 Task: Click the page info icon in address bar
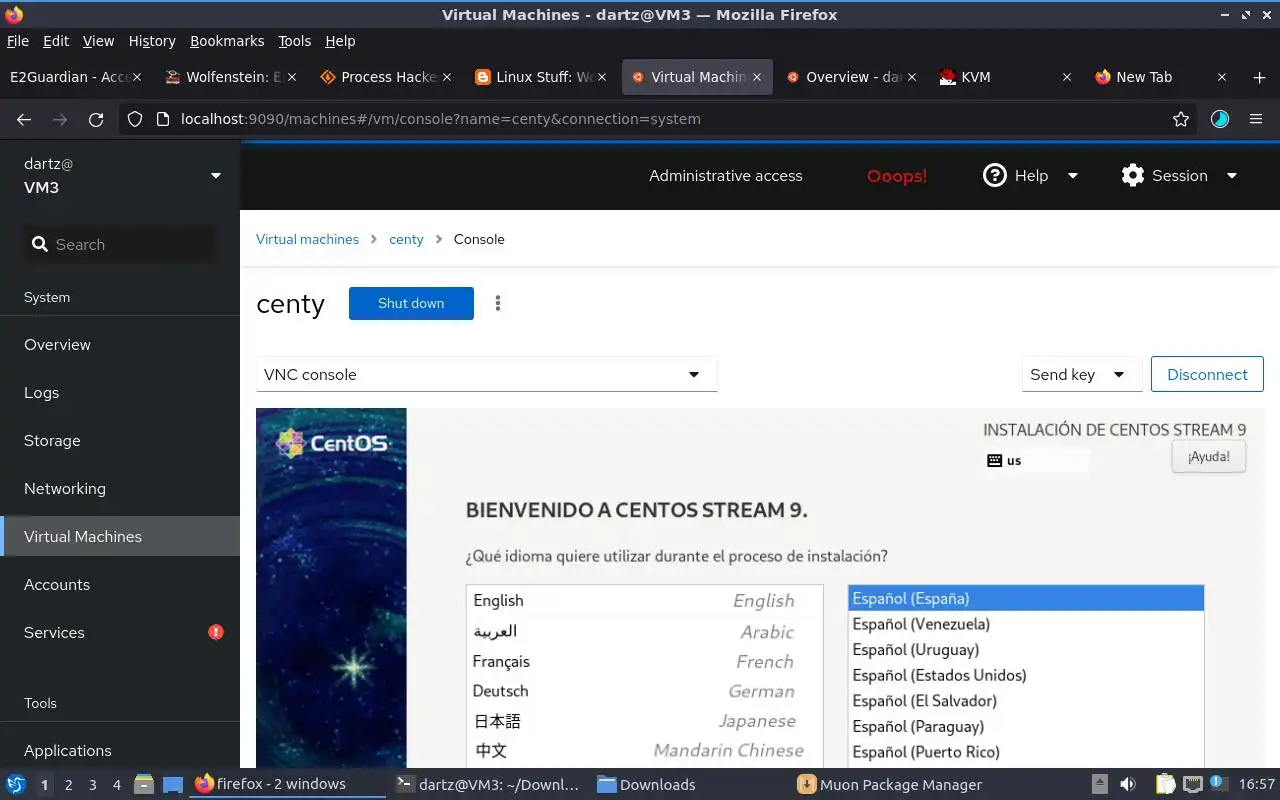(x=163, y=119)
